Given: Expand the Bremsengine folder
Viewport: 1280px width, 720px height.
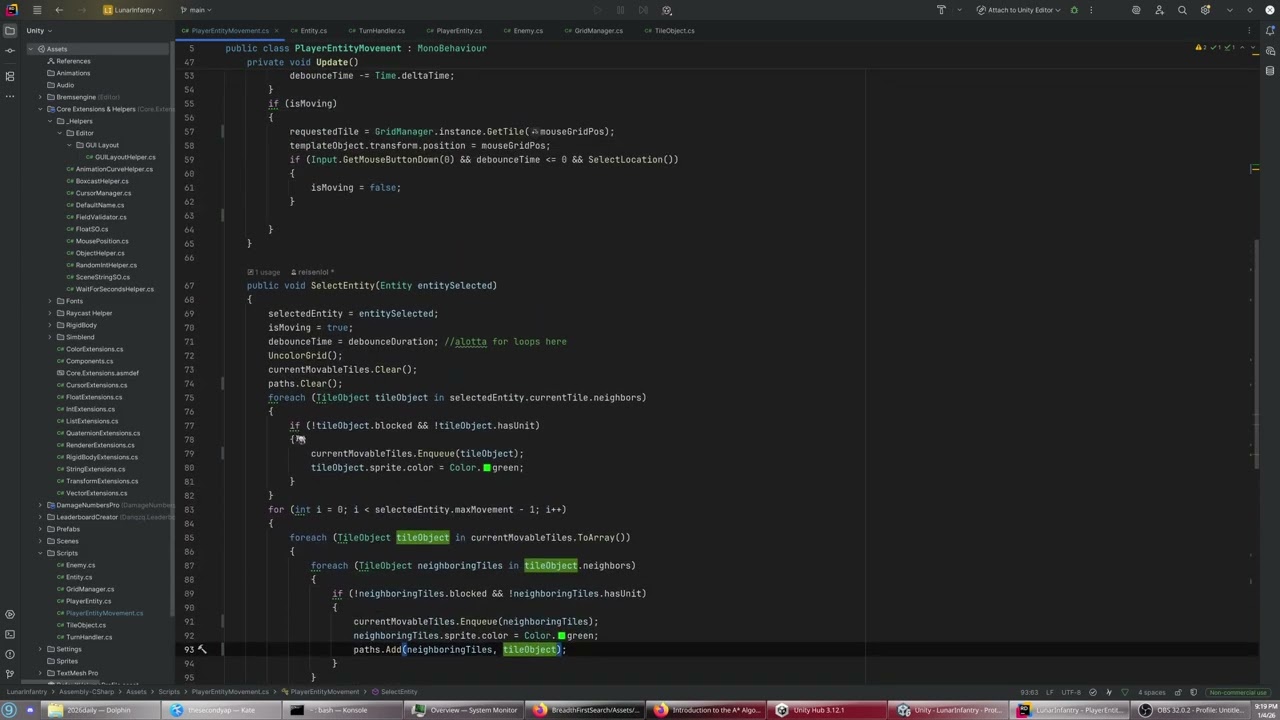Looking at the screenshot, I should pos(40,97).
